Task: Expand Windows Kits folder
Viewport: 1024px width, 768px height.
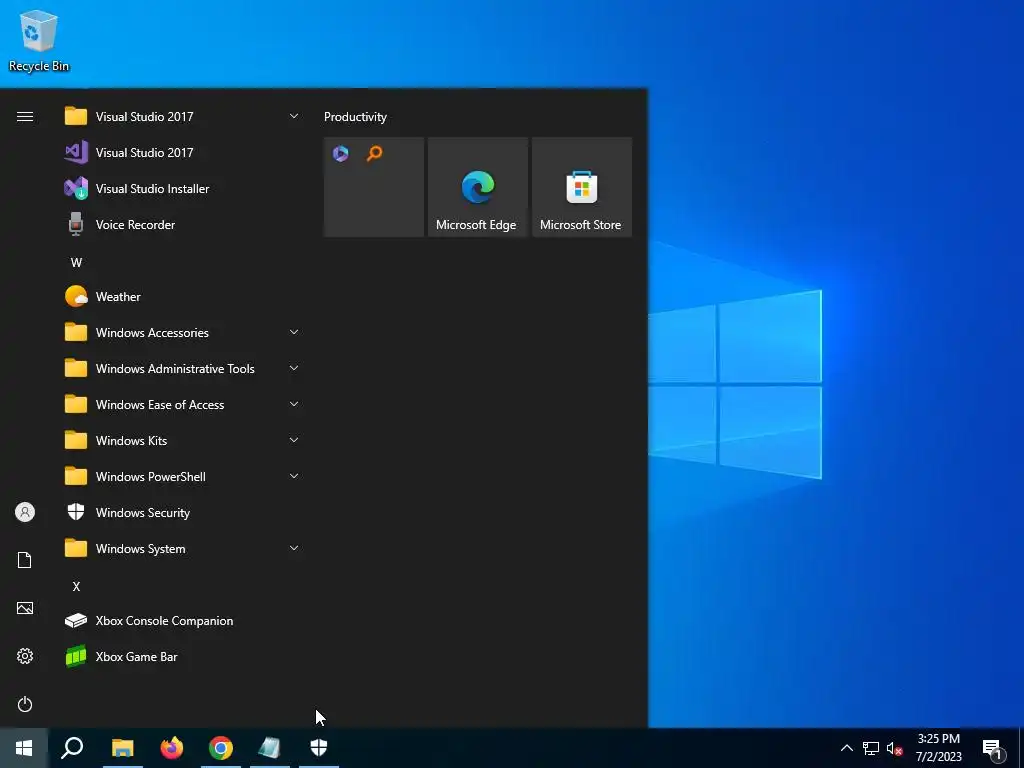Action: click(182, 441)
